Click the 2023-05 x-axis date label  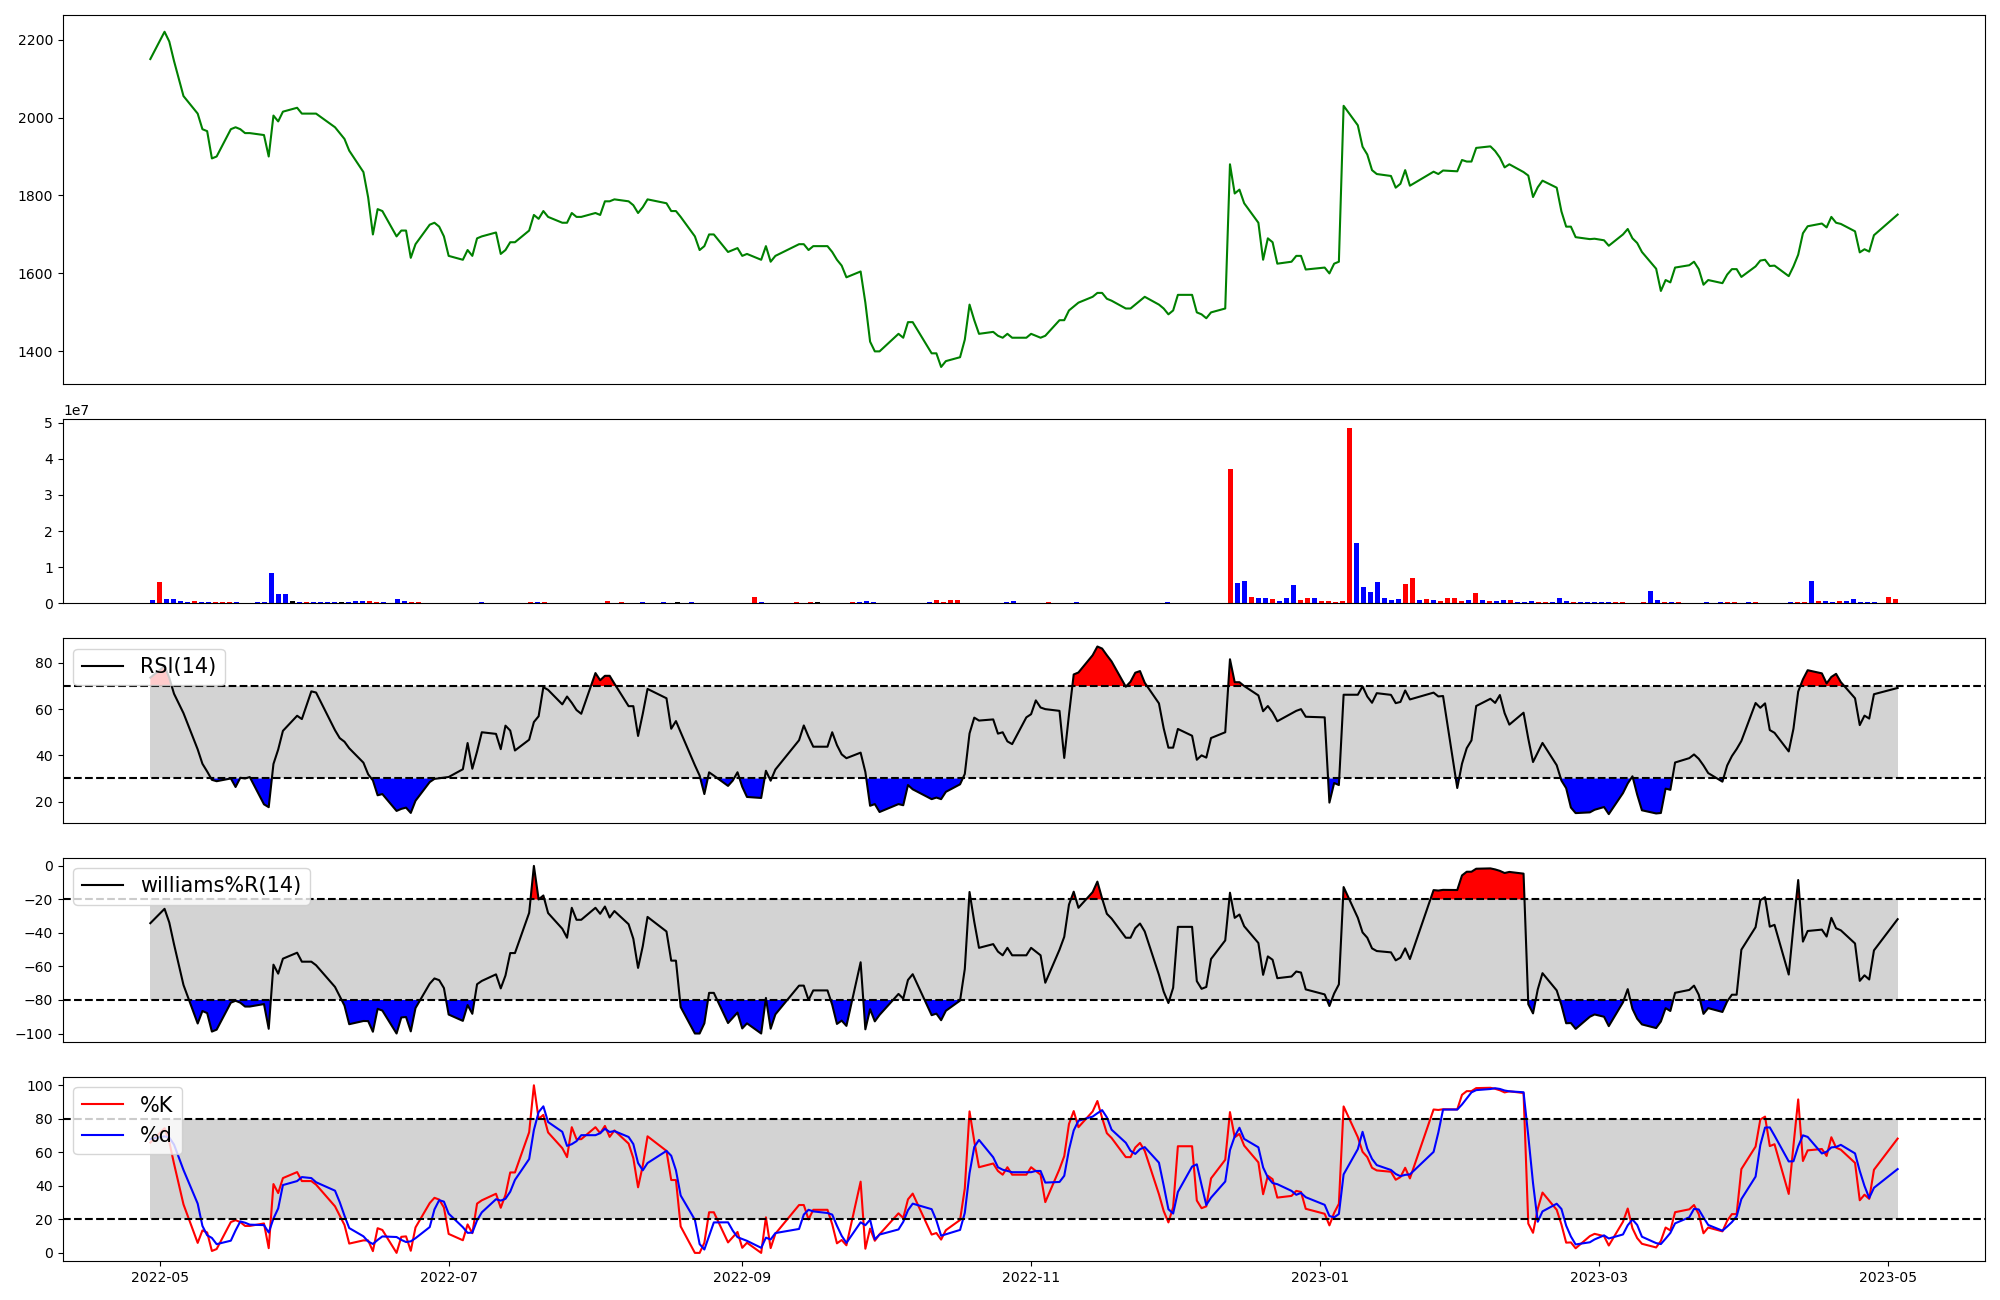pos(1888,1277)
